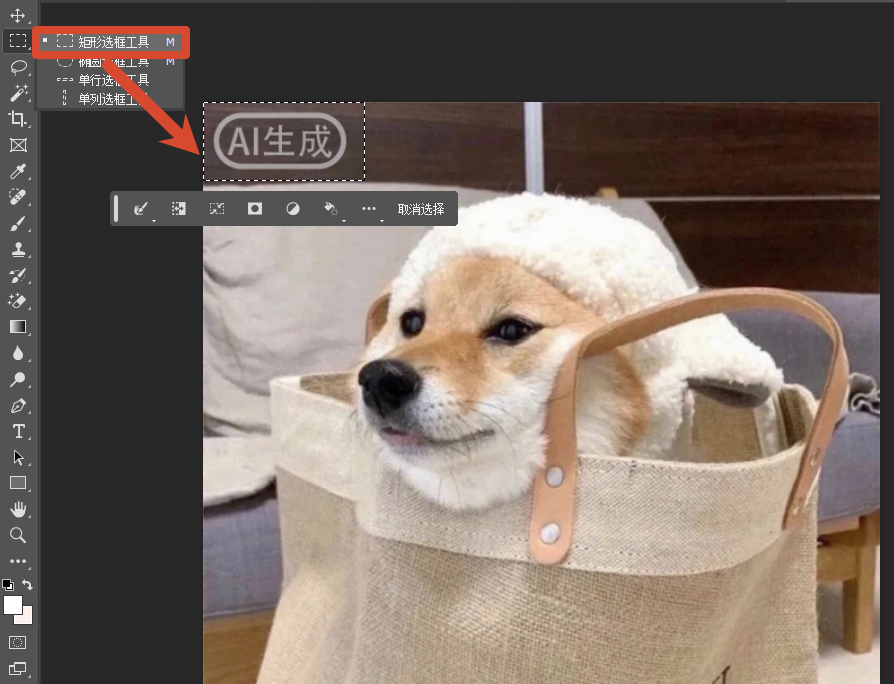The height and width of the screenshot is (684, 894).
Task: Select the Dodge tool
Action: click(x=18, y=380)
